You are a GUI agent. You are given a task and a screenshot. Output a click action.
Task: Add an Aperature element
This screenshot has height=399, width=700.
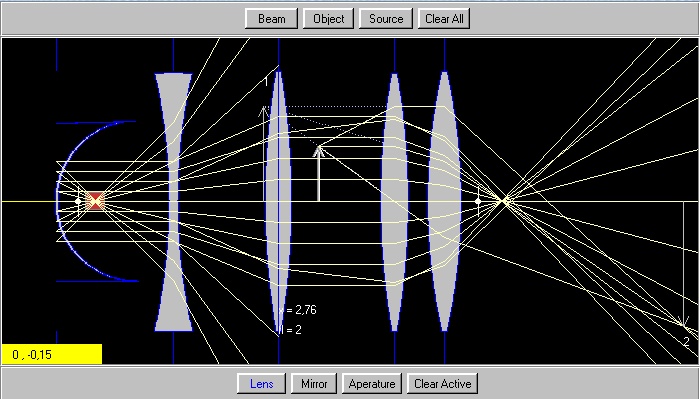point(372,384)
